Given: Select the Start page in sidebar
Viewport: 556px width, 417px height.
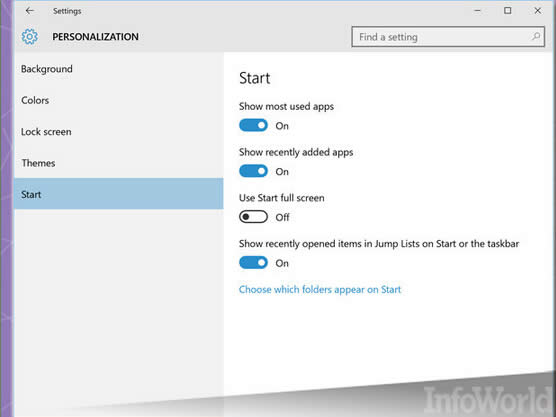Looking at the screenshot, I should 118,194.
